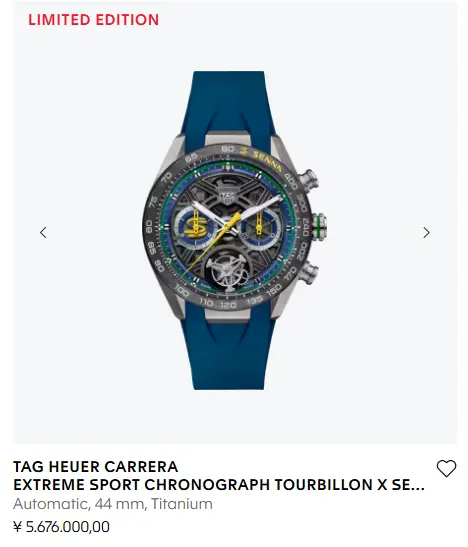The width and height of the screenshot is (468, 547).
Task: Click the yellow SENNA text on bezel
Action: (267, 162)
